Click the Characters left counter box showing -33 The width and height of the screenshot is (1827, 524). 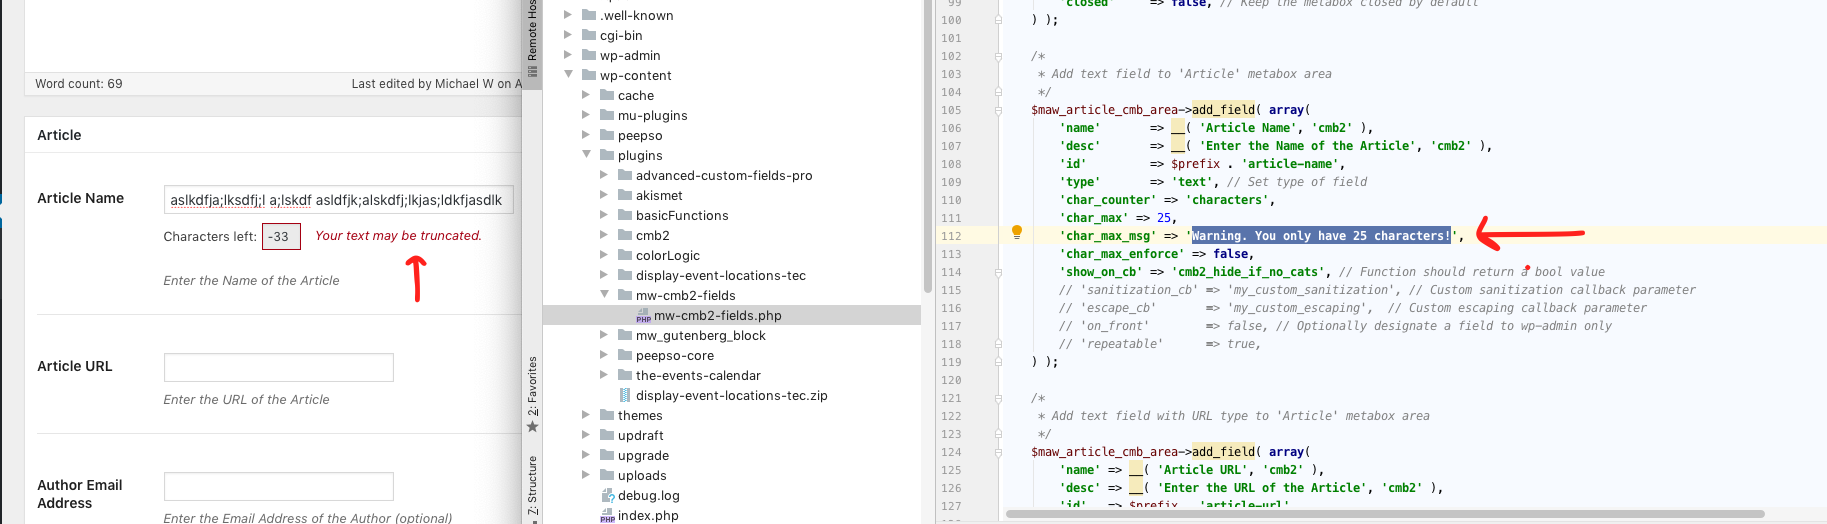(x=280, y=237)
